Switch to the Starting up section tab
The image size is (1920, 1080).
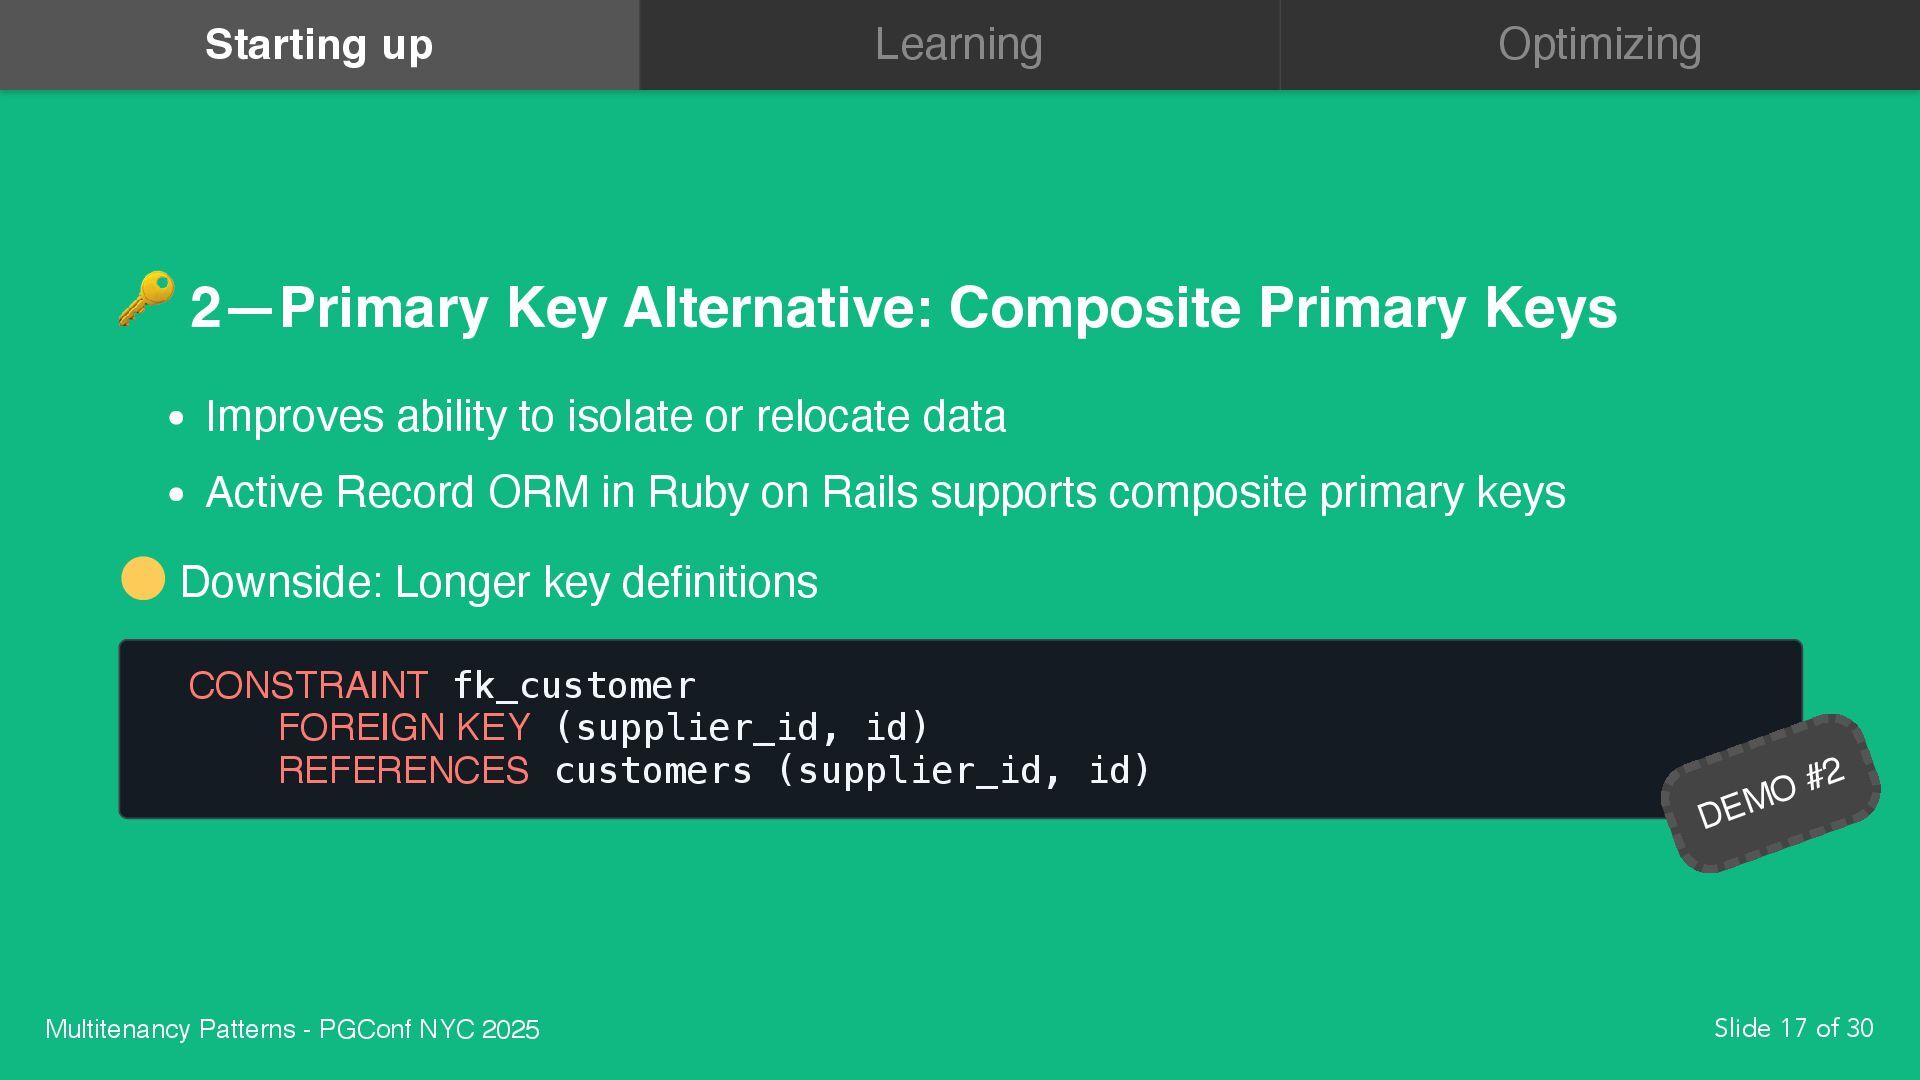(x=319, y=45)
